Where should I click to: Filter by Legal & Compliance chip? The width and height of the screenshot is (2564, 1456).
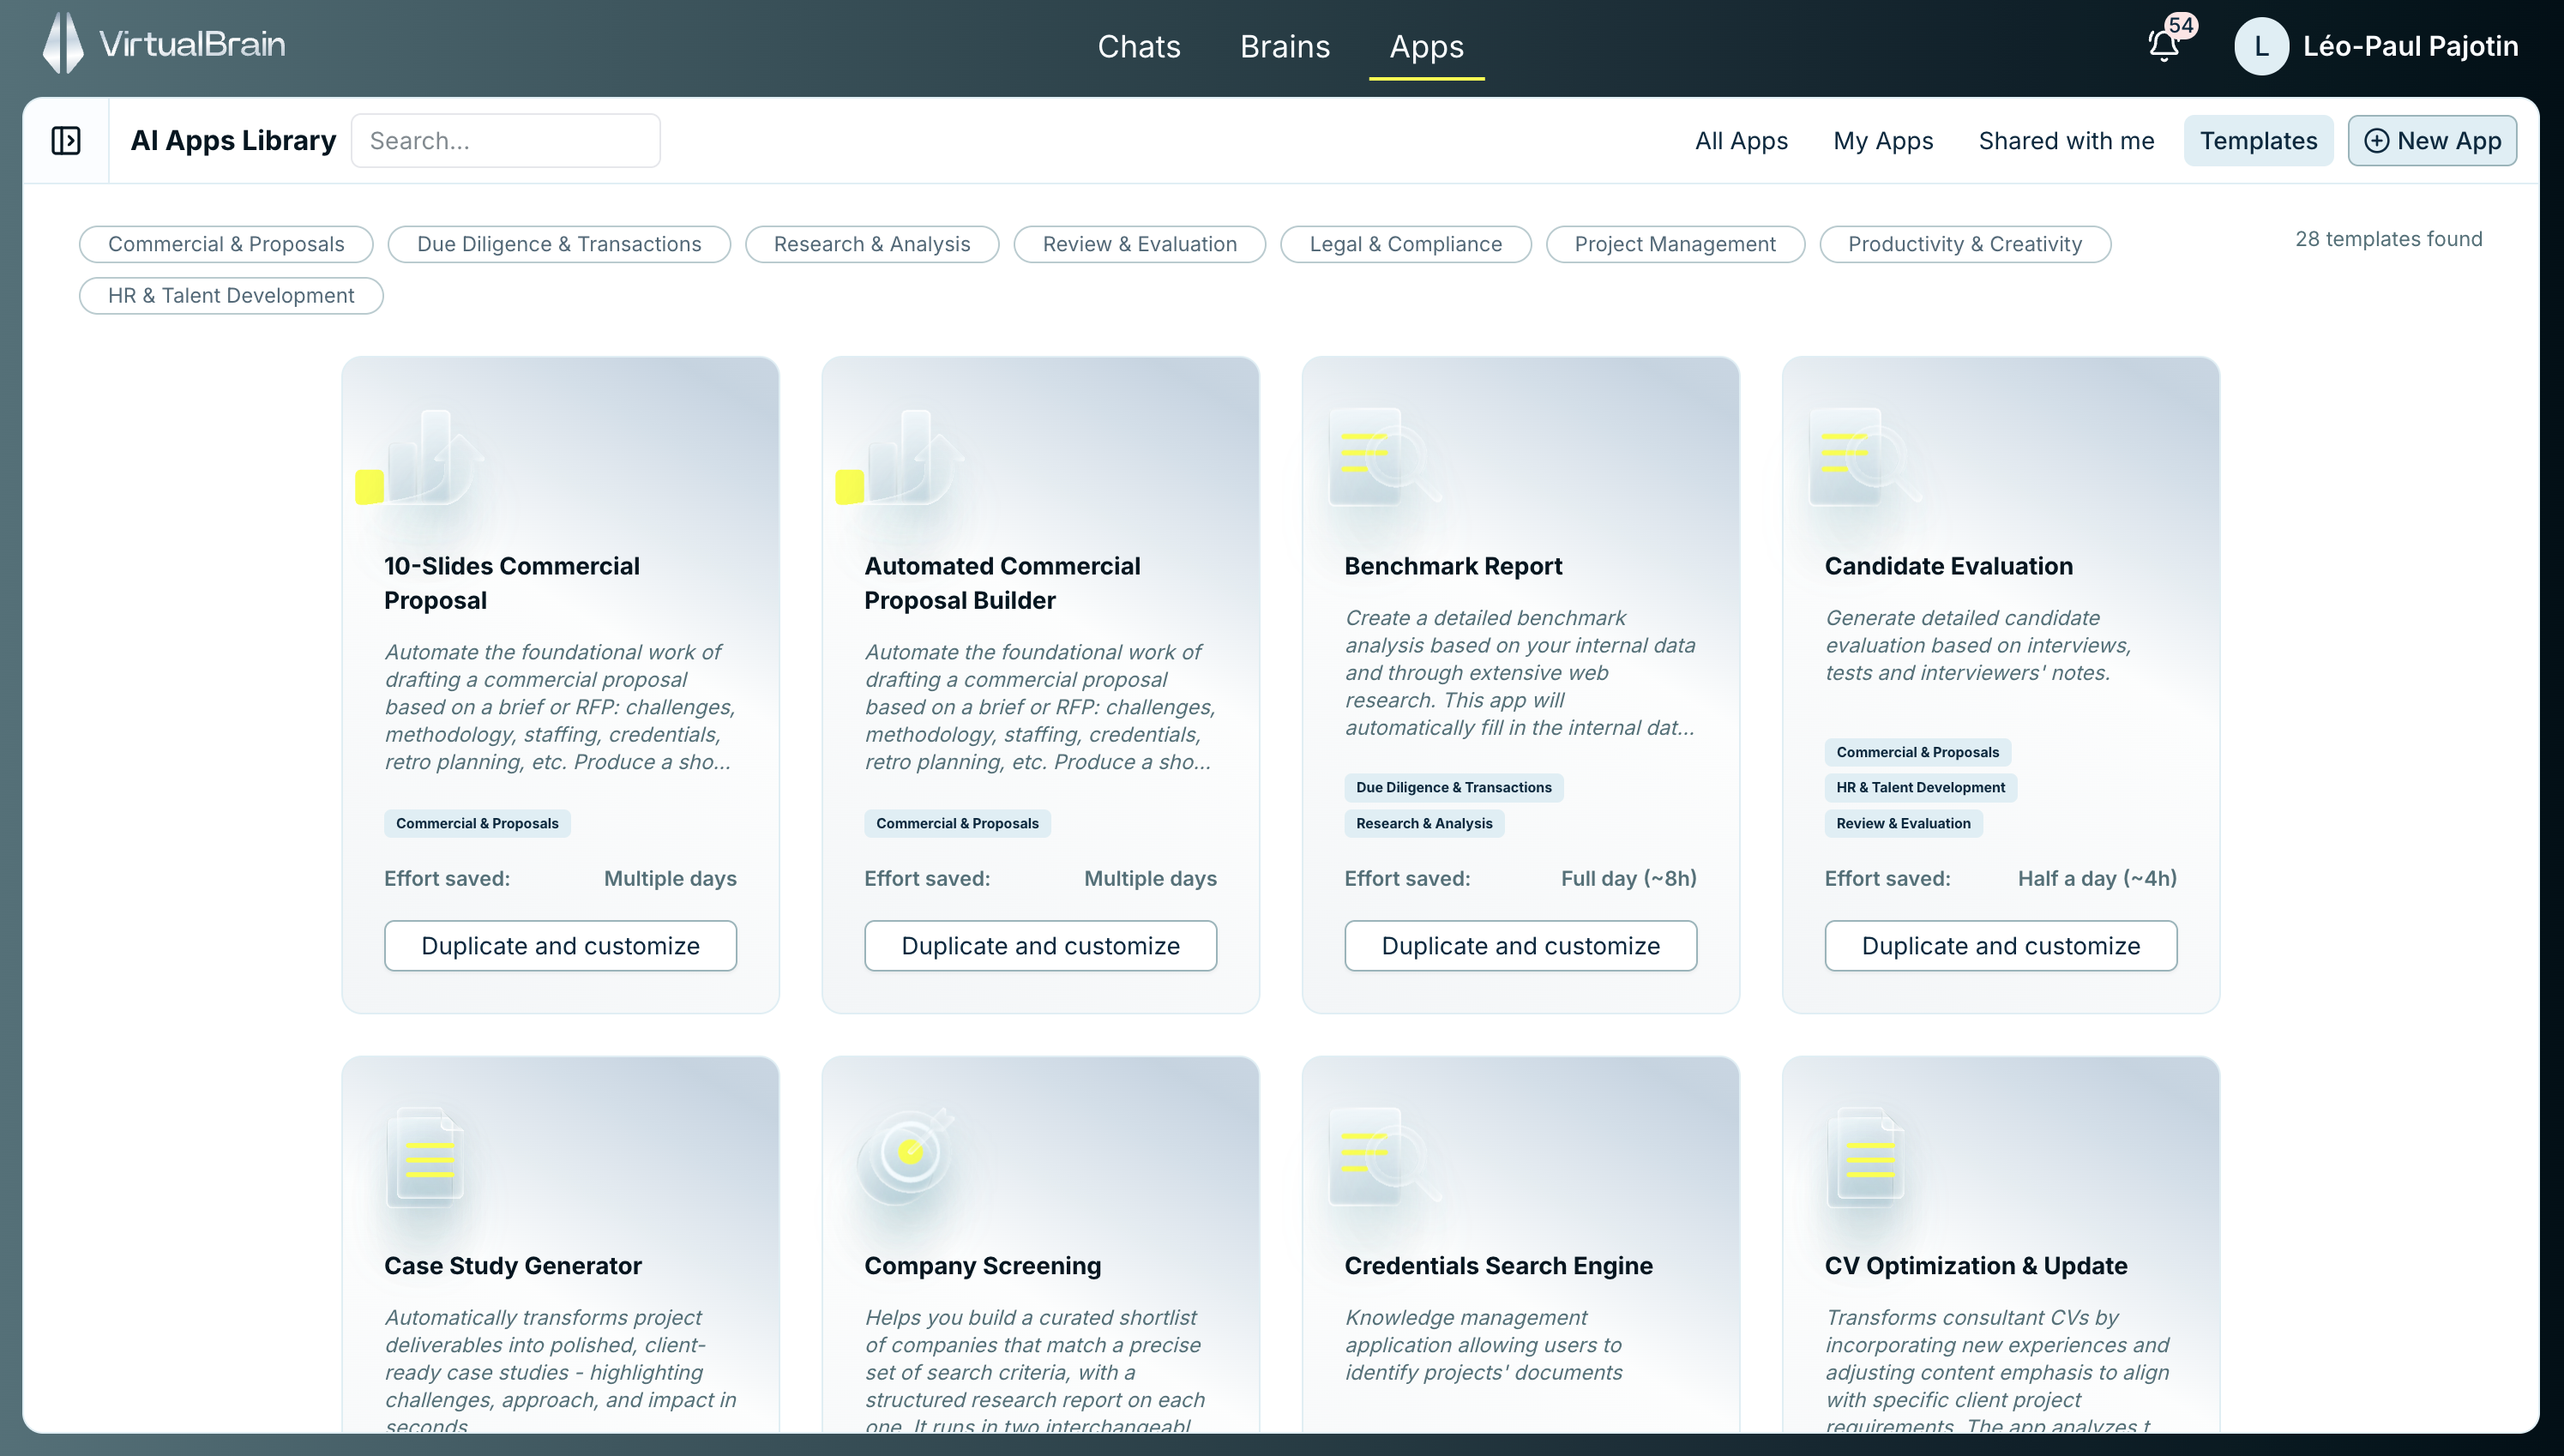click(1406, 244)
